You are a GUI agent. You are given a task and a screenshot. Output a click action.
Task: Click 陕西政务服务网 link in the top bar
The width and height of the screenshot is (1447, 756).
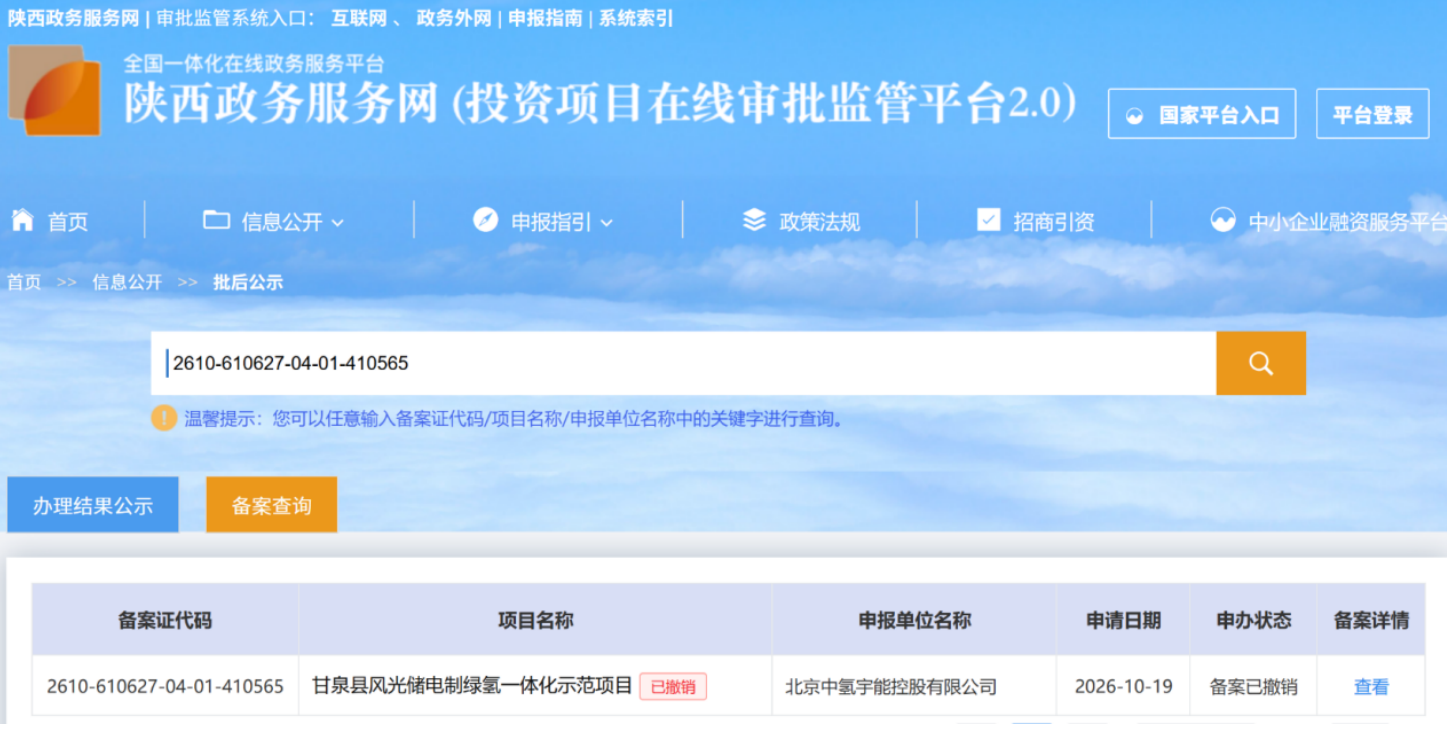pyautogui.click(x=73, y=18)
